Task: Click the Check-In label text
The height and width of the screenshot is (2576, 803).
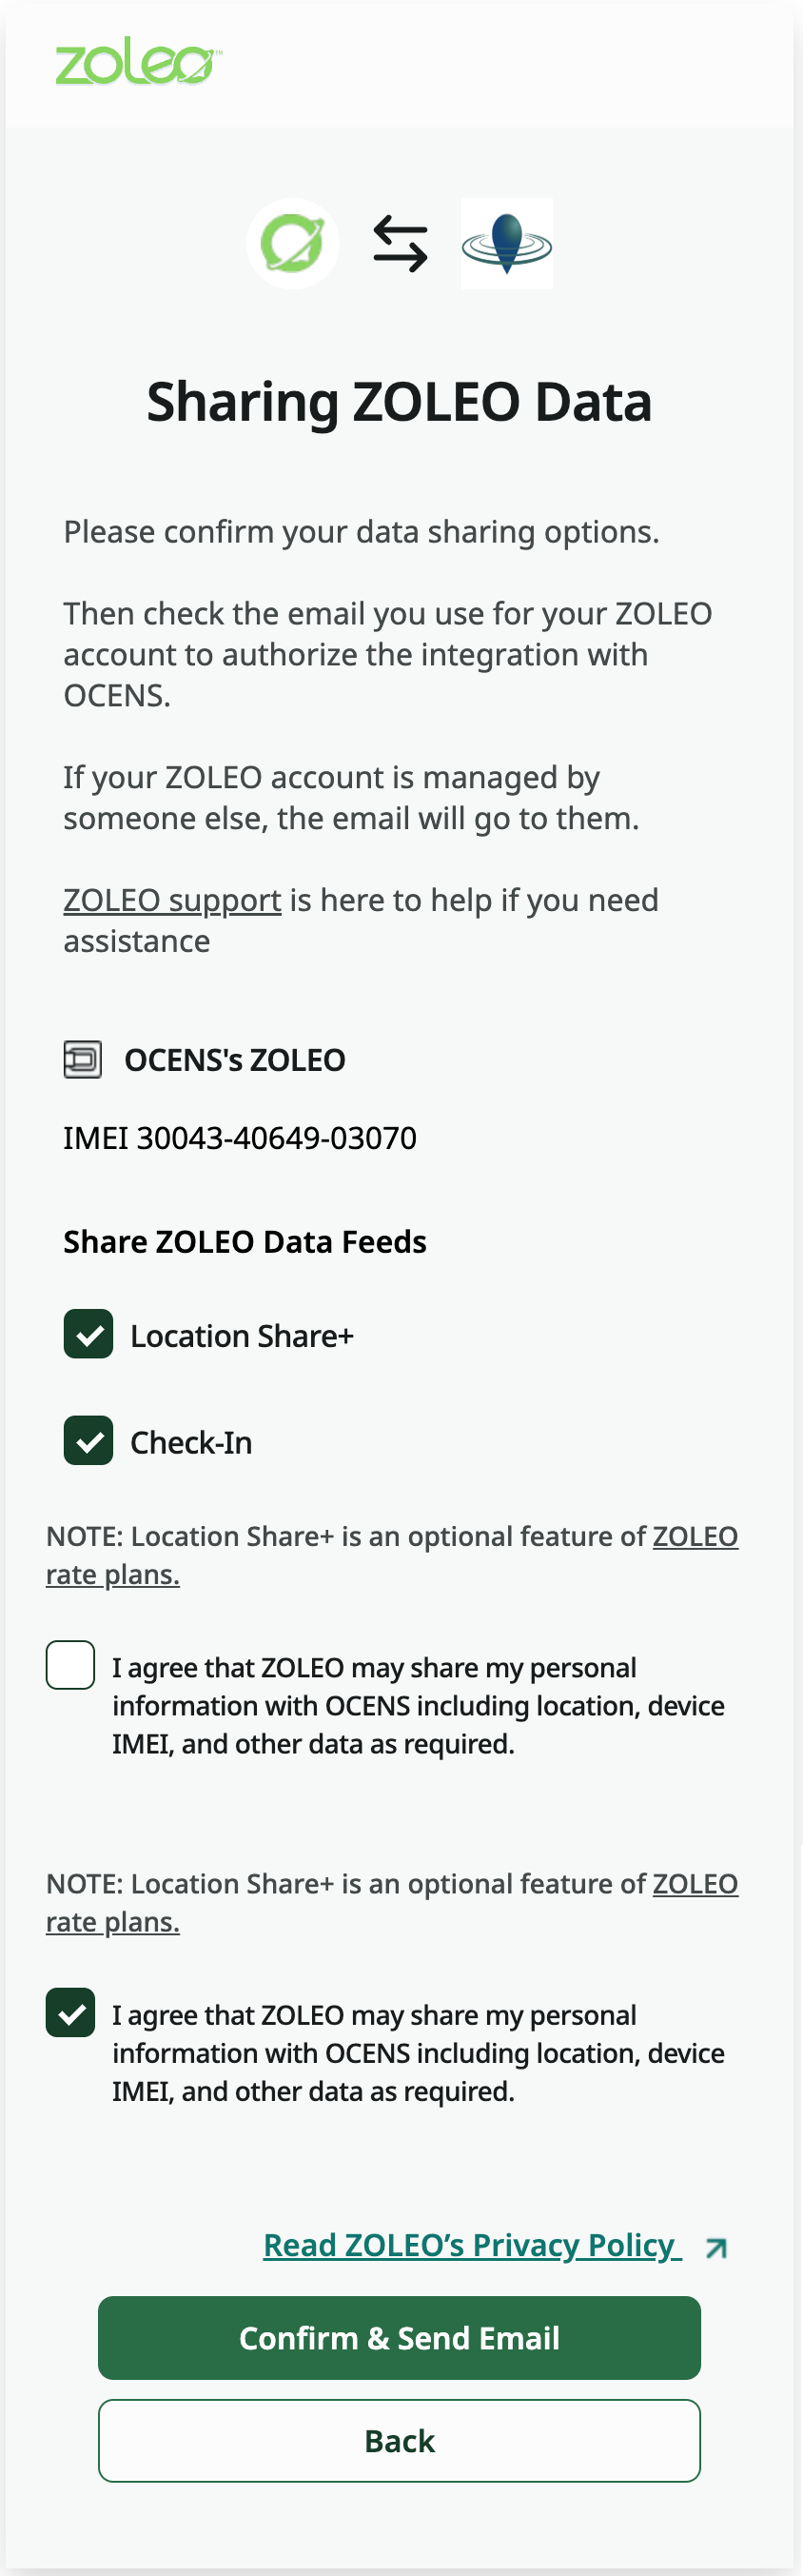Action: (191, 1442)
